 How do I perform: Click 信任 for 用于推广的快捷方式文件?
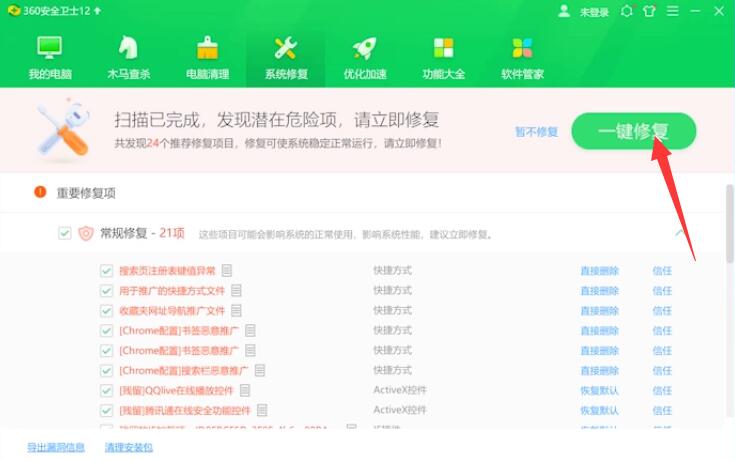coord(662,291)
